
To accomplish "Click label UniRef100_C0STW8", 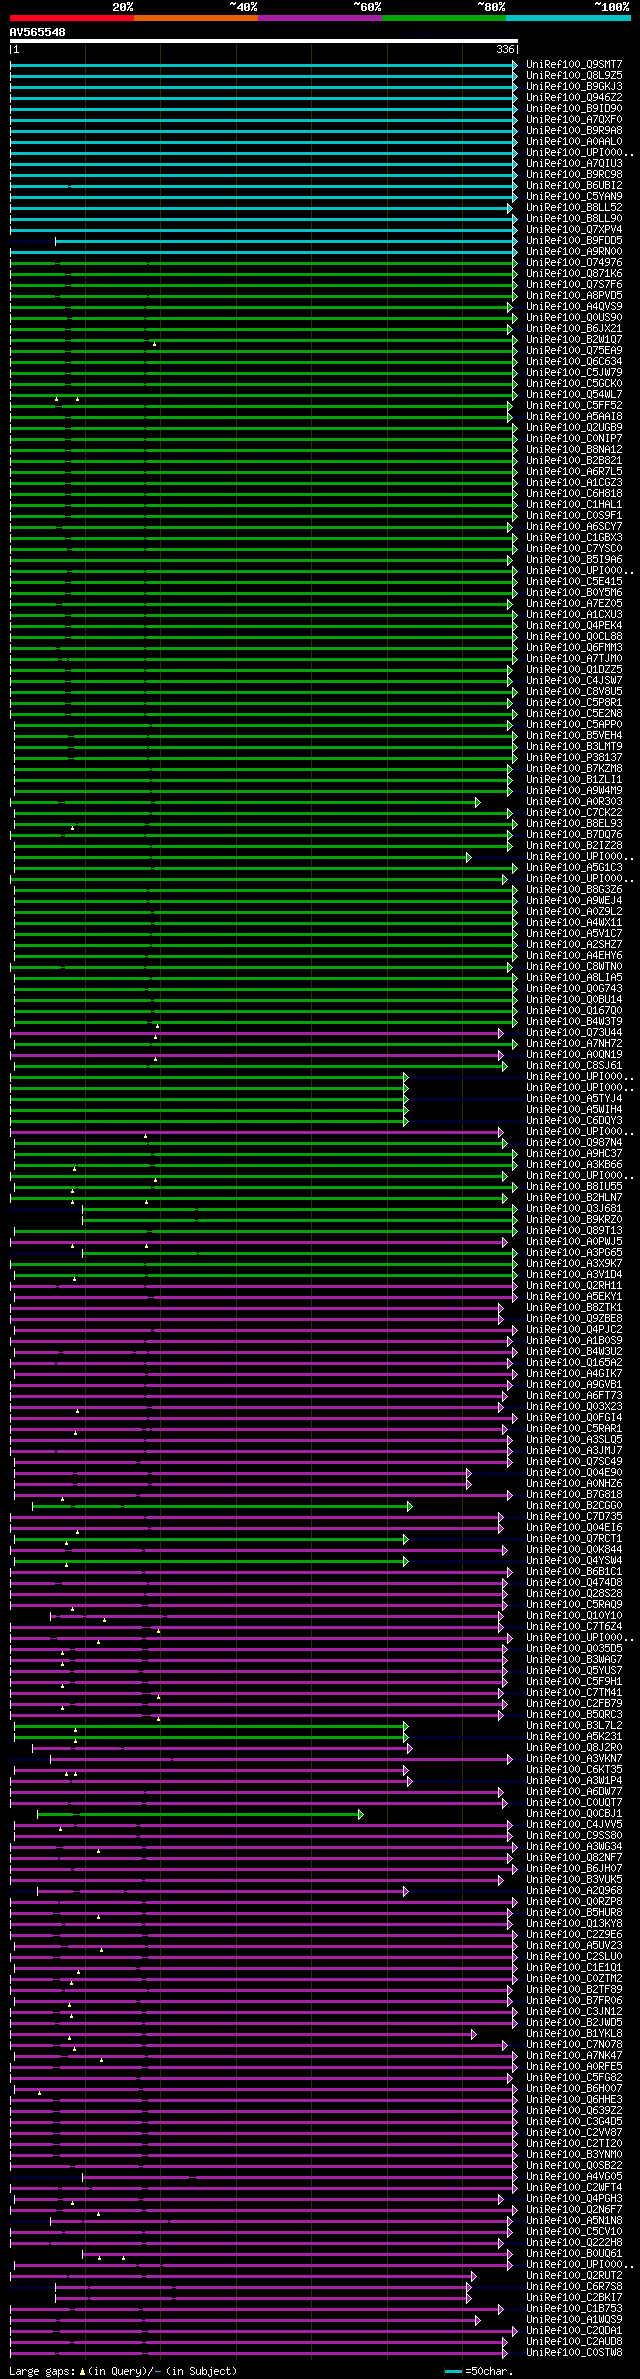I will tap(574, 2352).
